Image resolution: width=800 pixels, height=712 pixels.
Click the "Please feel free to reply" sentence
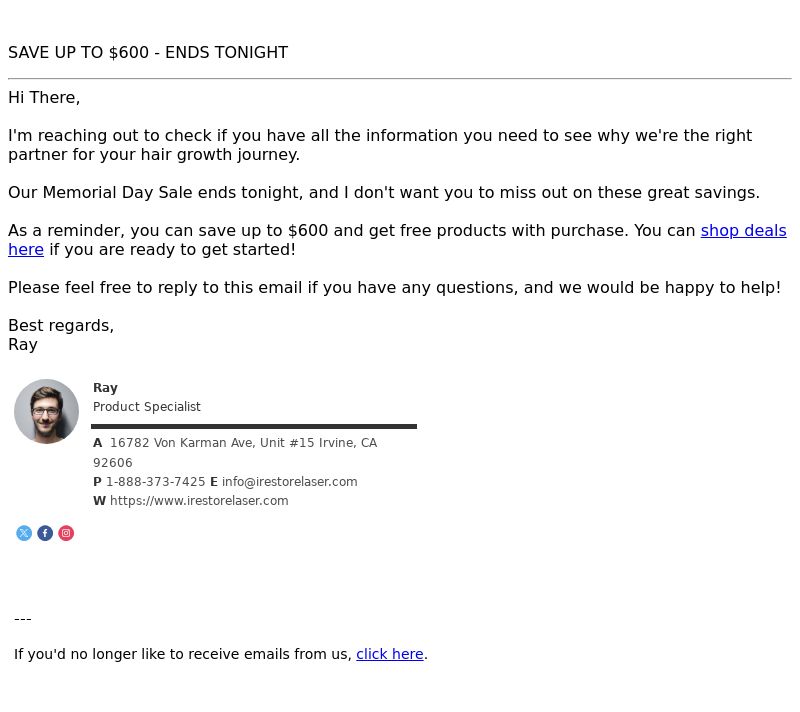(x=394, y=288)
